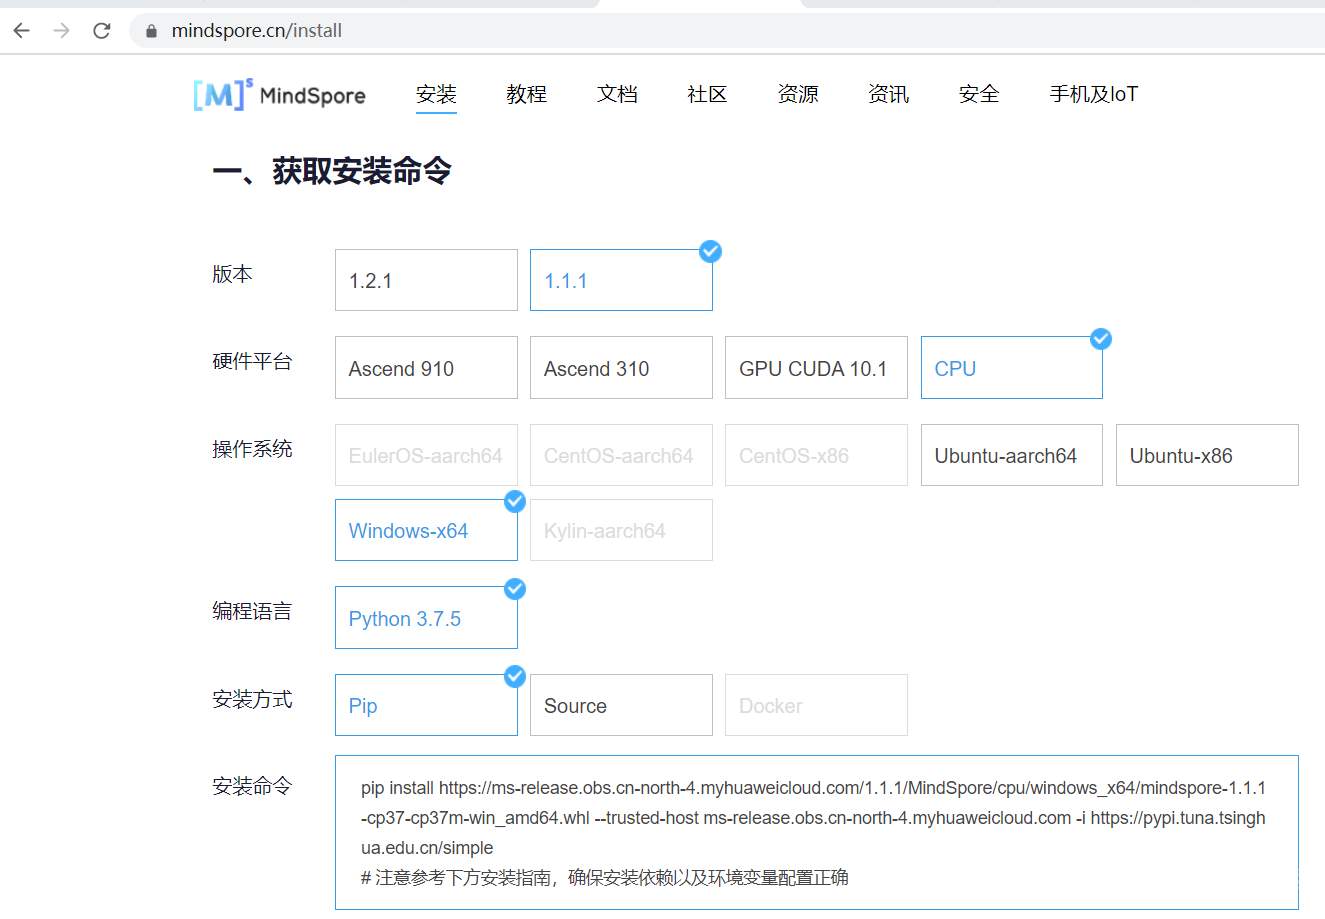Screen dimensions: 1325x919
Task: Go forward in browser history
Action: (62, 30)
